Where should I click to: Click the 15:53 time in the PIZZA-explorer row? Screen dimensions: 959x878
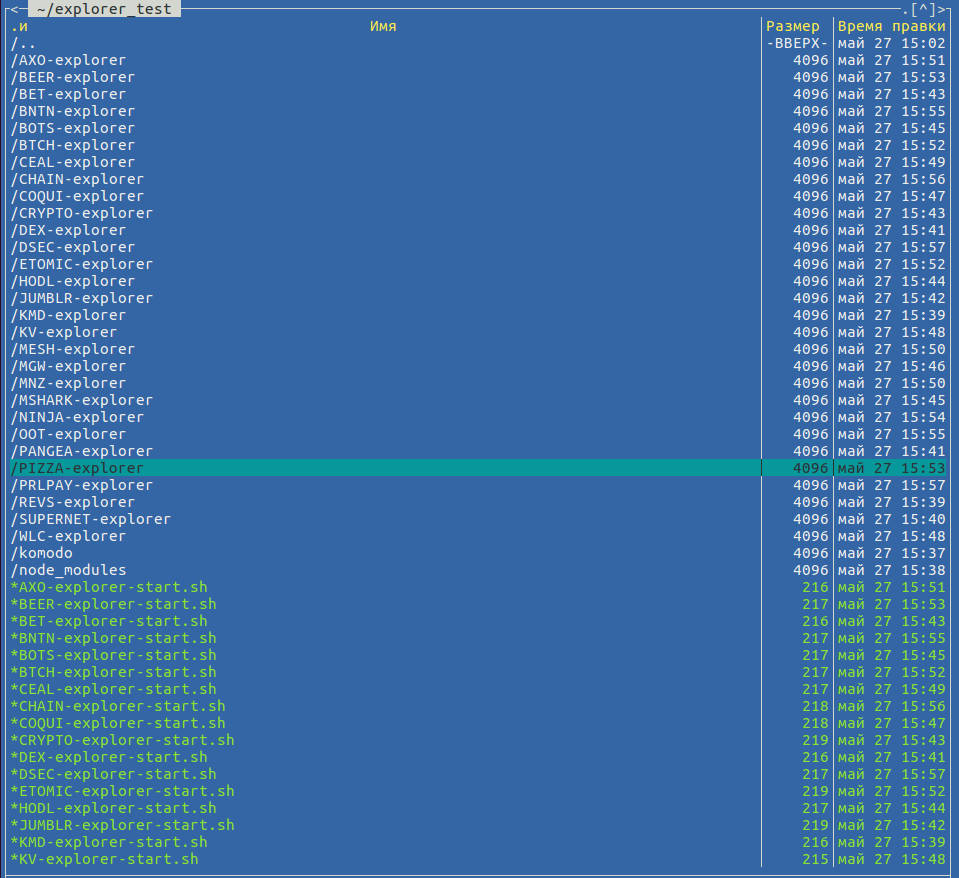point(924,468)
